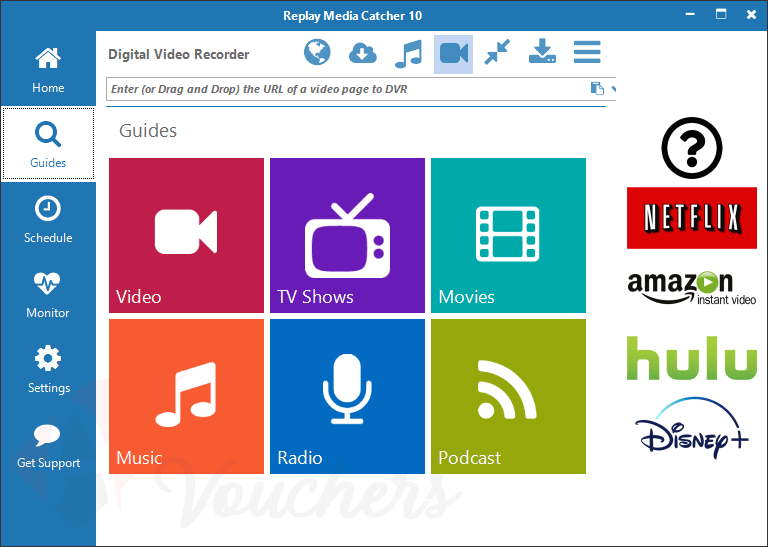Open the Amazon Instant Video logo
This screenshot has height=547, width=768.
pyautogui.click(x=692, y=288)
